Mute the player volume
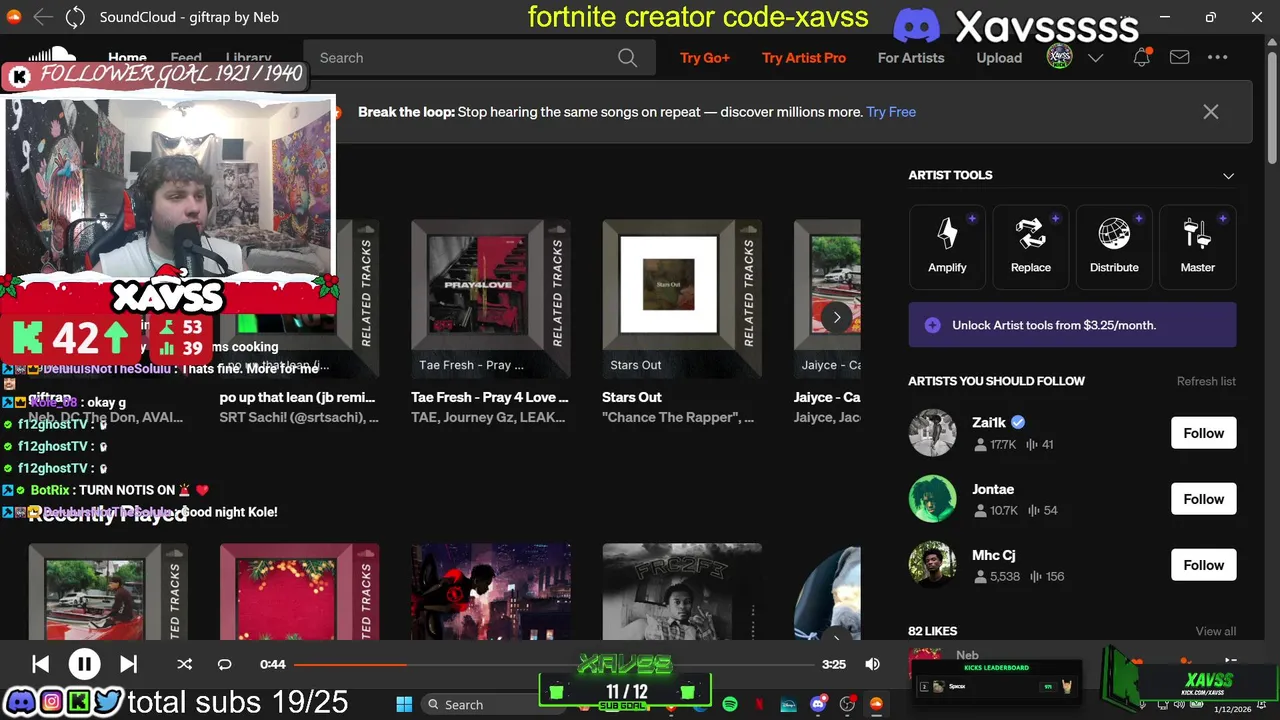1280x720 pixels. click(x=872, y=664)
